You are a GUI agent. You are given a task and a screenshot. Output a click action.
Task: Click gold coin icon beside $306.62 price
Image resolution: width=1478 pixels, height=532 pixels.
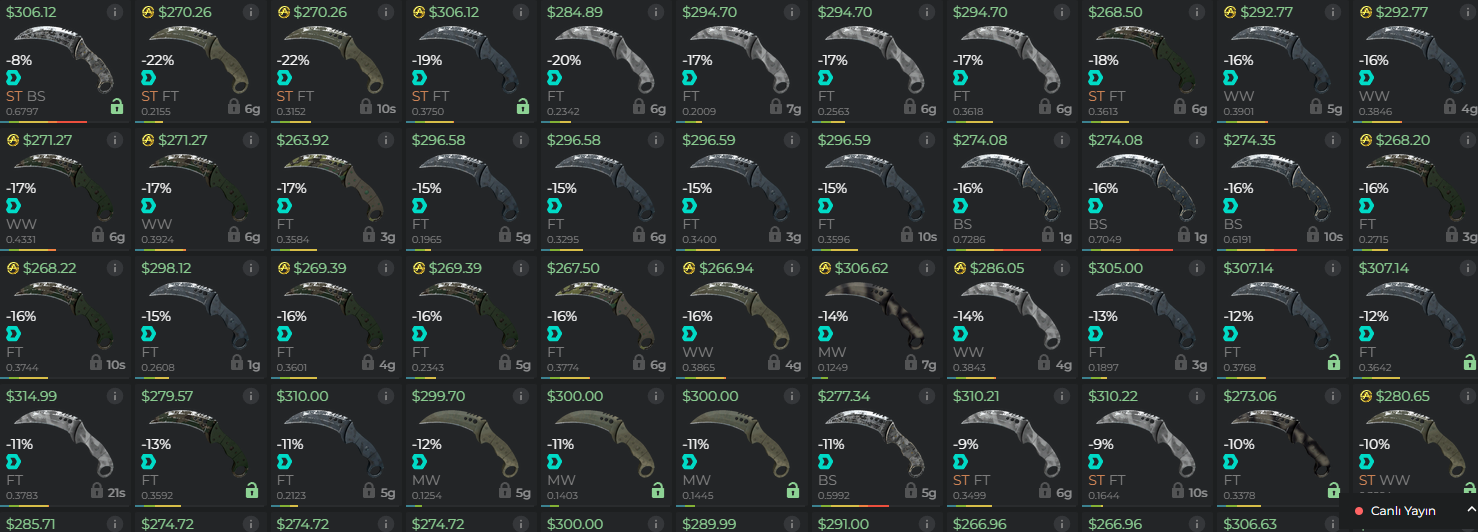[824, 268]
